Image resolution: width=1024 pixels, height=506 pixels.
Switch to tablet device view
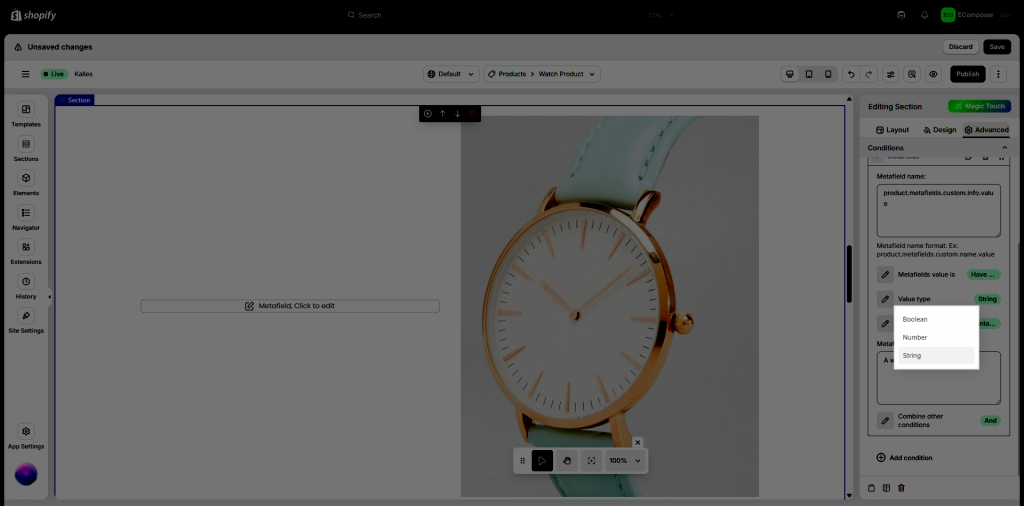[x=809, y=74]
